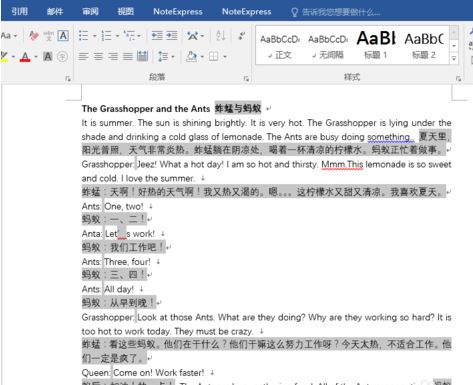
Task: Center the paragraph text
Action: (x=98, y=56)
